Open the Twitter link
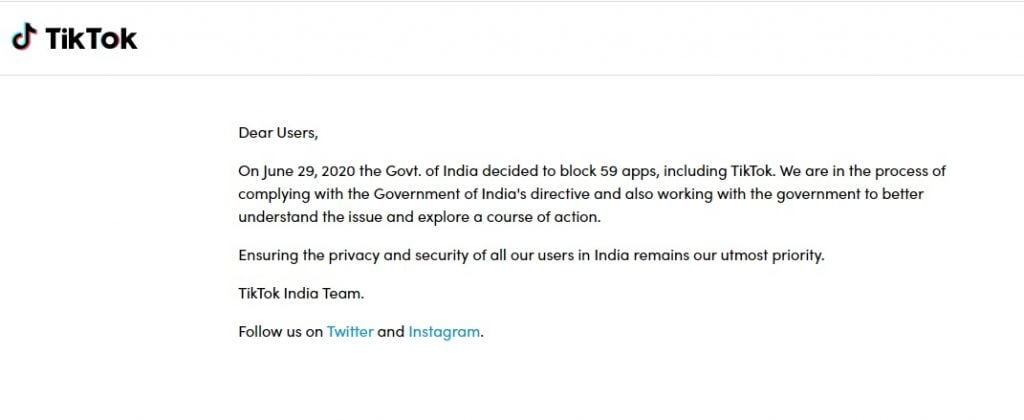Image resolution: width=1024 pixels, height=420 pixels. [x=350, y=331]
